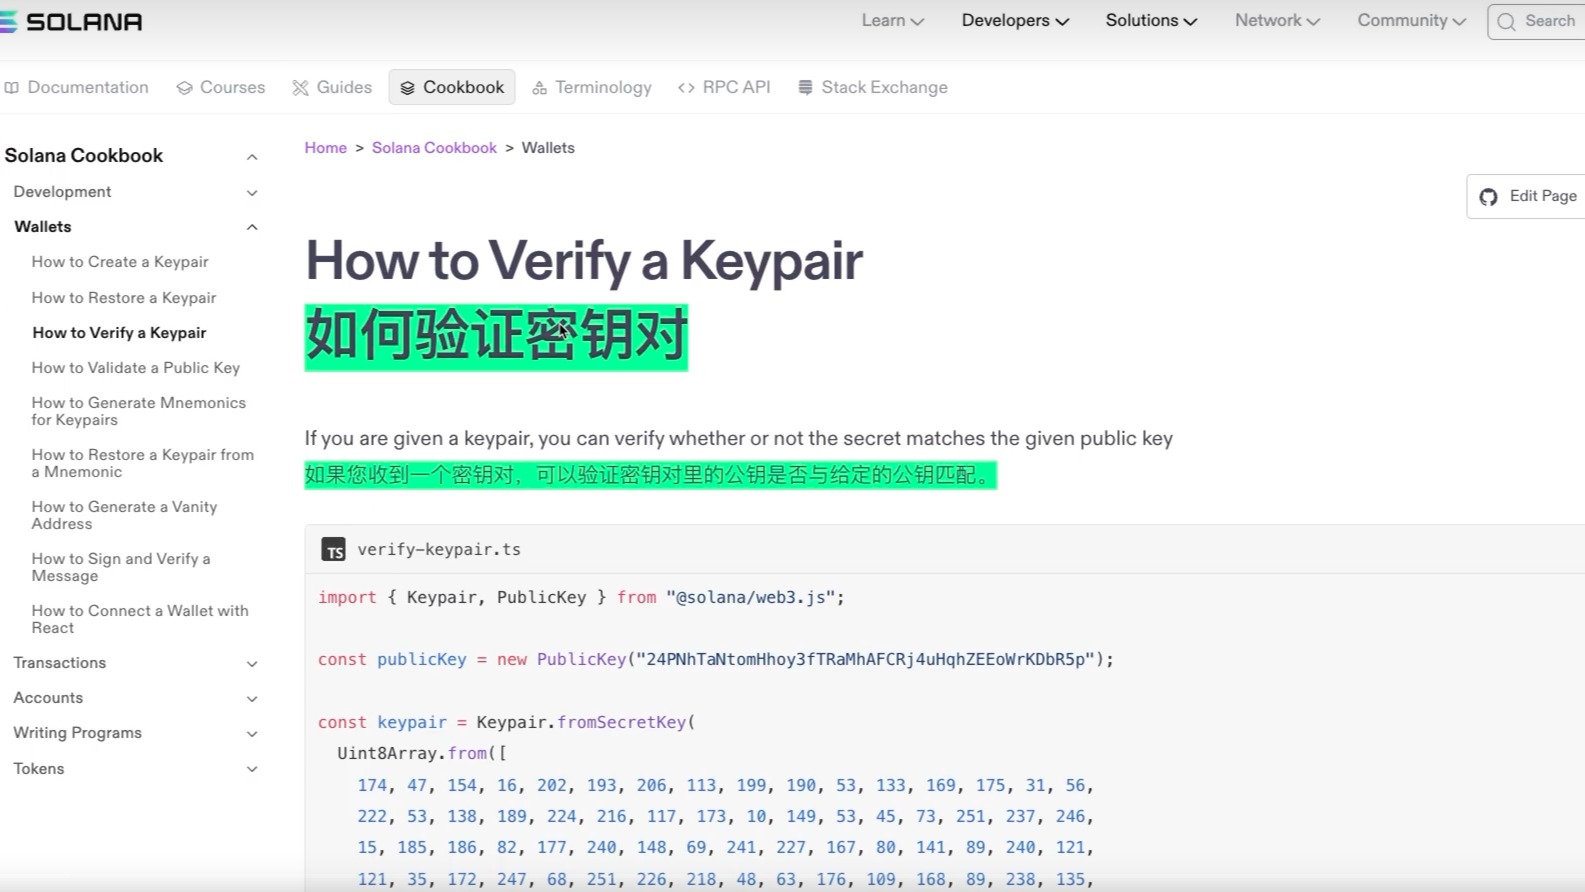This screenshot has height=892, width=1585.
Task: Click the Keypair.fromSecretKey code text
Action: tap(581, 722)
